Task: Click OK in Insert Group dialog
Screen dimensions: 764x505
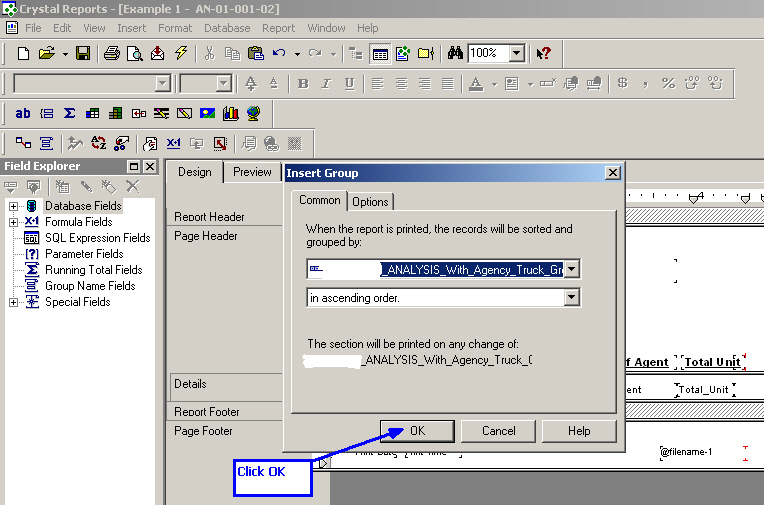Action: pyautogui.click(x=418, y=431)
